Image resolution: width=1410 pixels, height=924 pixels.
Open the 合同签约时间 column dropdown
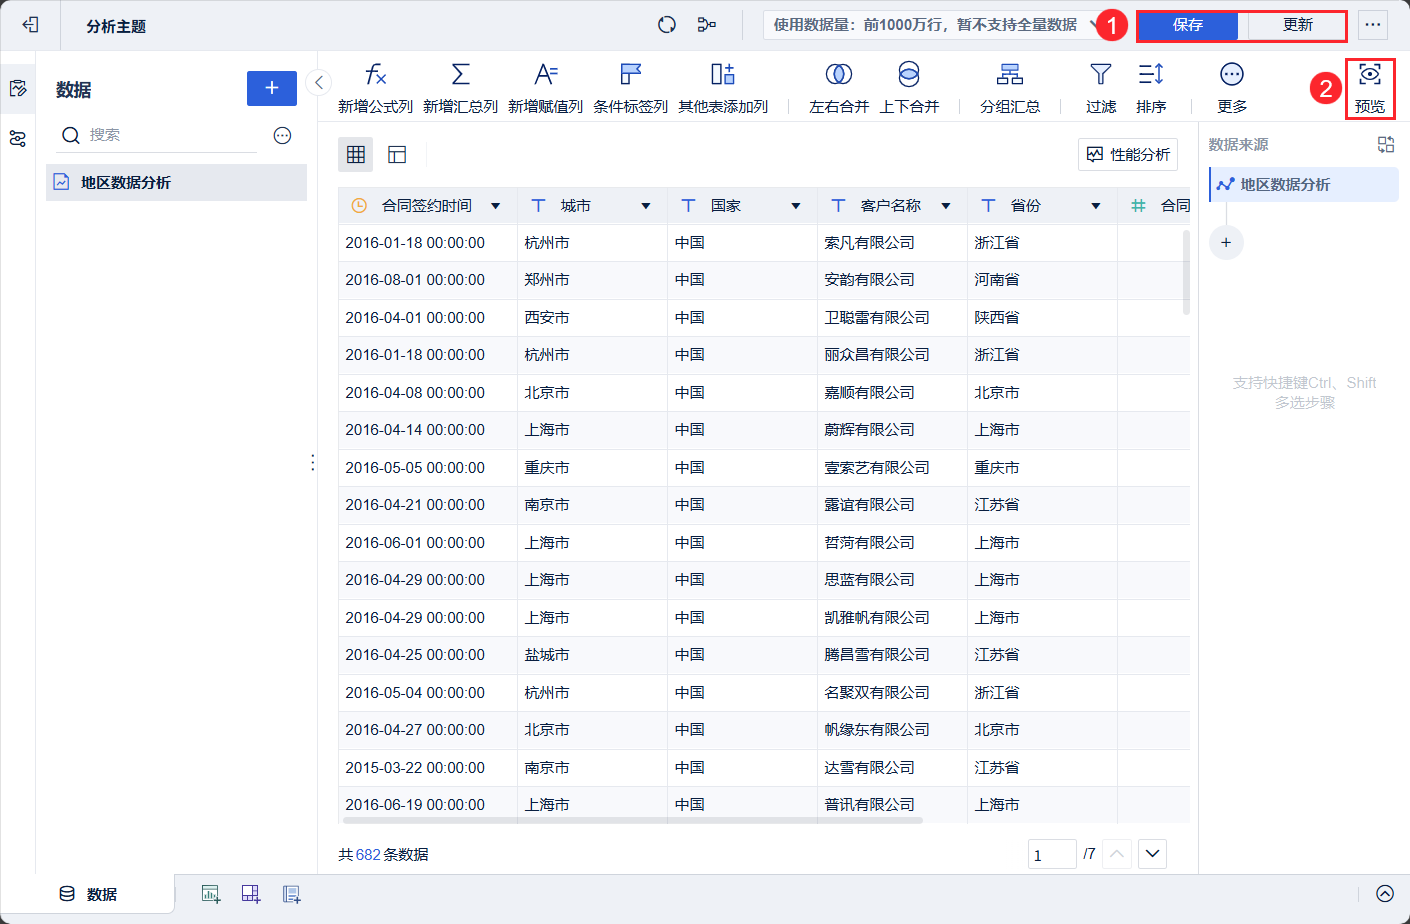click(496, 206)
